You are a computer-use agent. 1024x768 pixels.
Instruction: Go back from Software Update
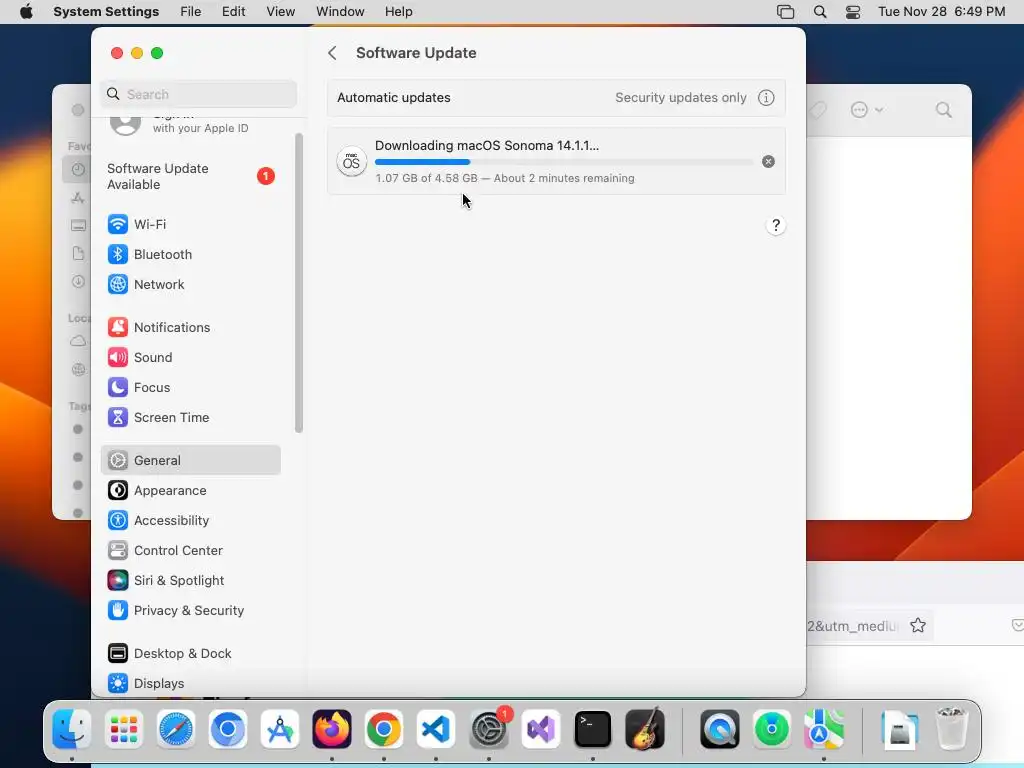point(332,53)
